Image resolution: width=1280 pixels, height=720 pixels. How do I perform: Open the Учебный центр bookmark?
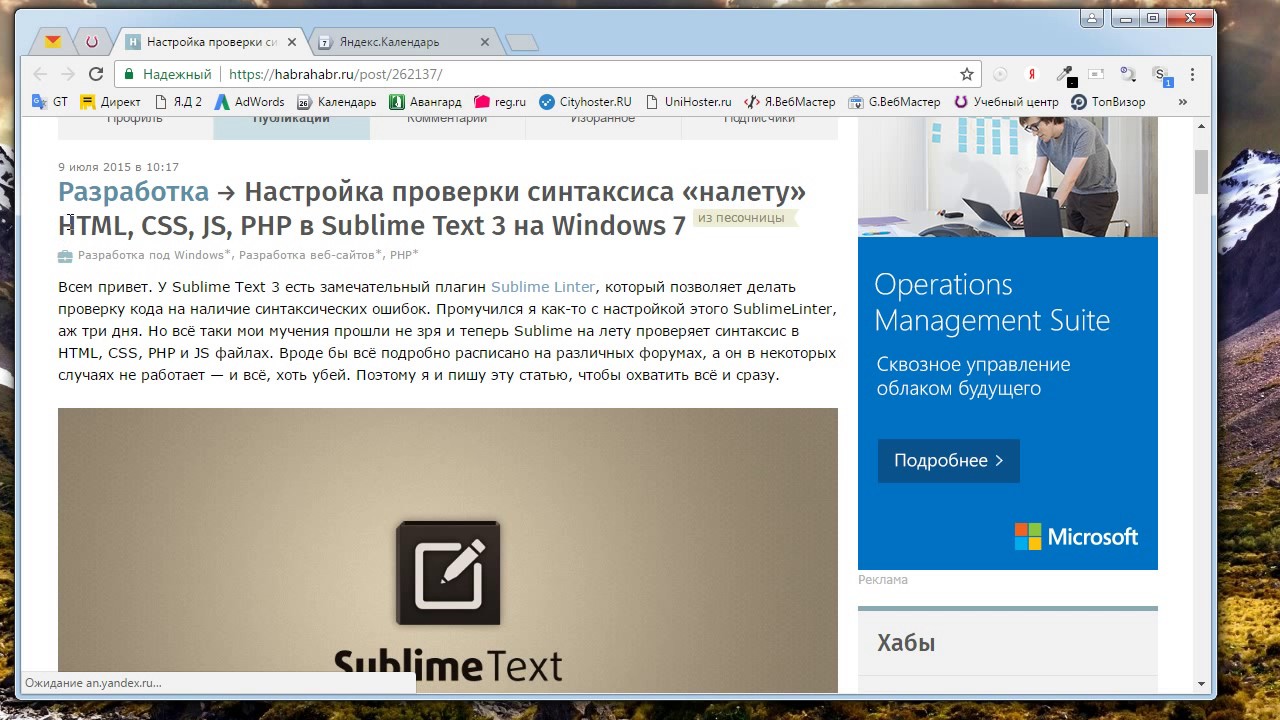click(x=1005, y=101)
